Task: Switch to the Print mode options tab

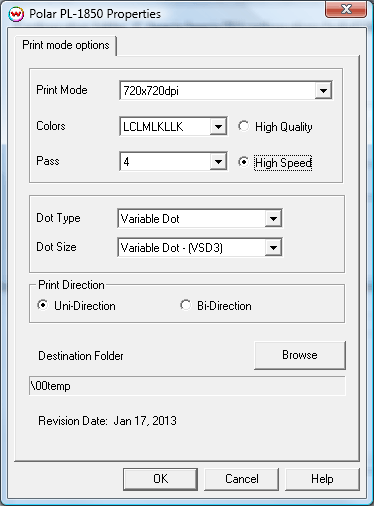Action: [66, 45]
